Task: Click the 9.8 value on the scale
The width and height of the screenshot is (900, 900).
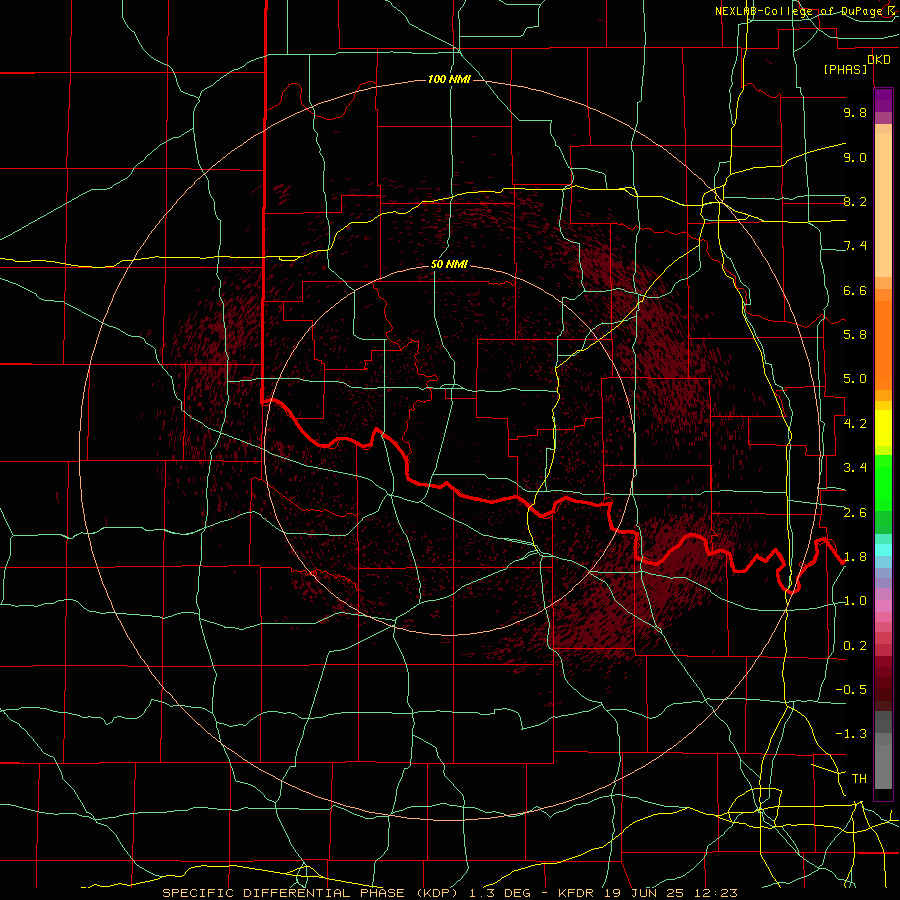Action: [855, 112]
